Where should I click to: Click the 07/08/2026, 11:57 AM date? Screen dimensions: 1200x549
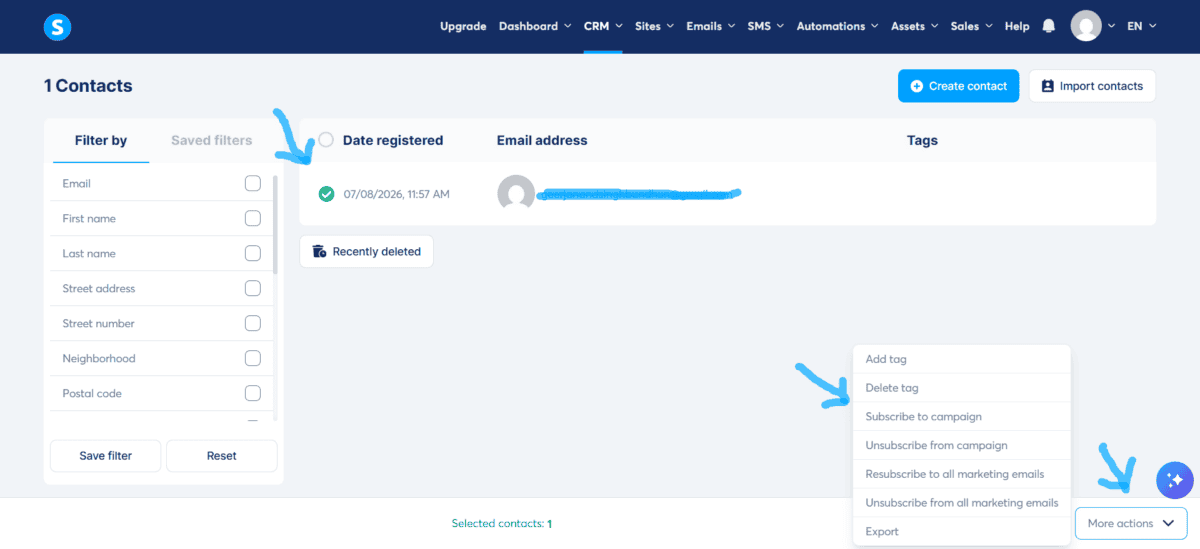(x=396, y=194)
